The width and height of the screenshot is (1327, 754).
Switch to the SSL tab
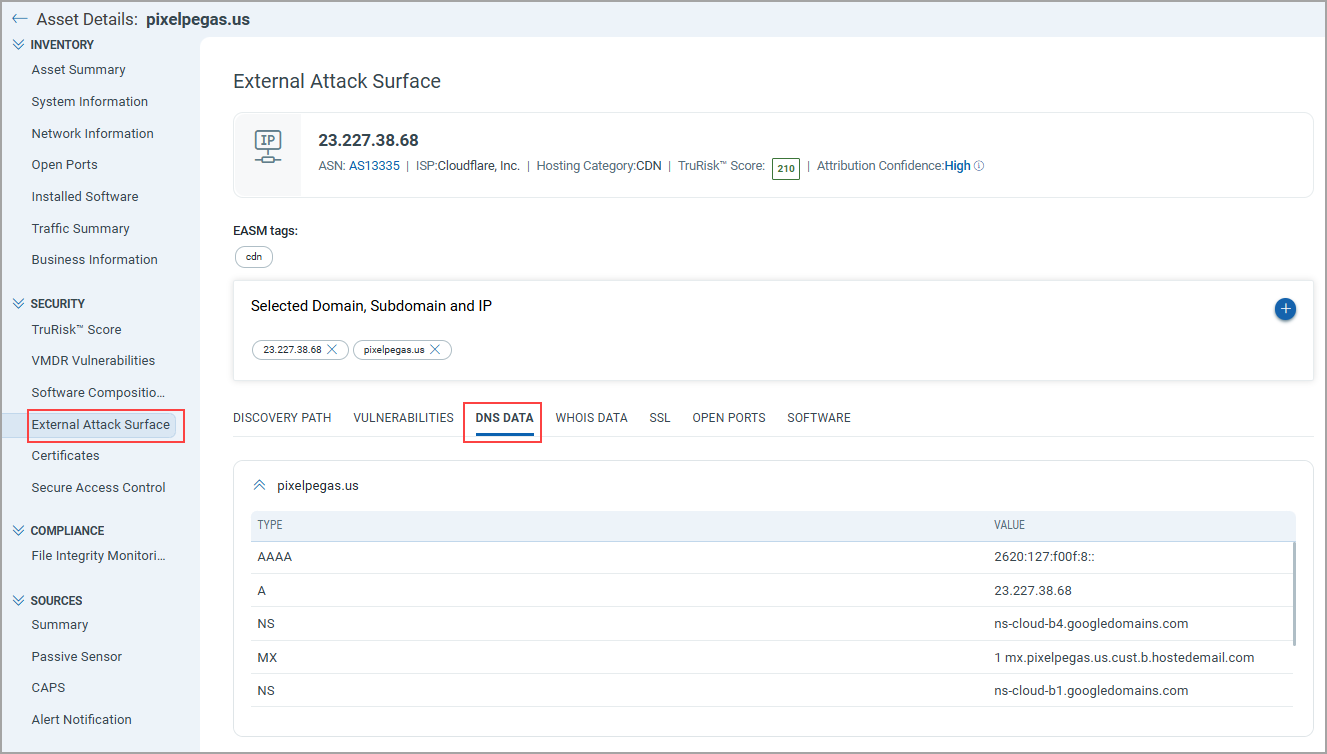(659, 417)
